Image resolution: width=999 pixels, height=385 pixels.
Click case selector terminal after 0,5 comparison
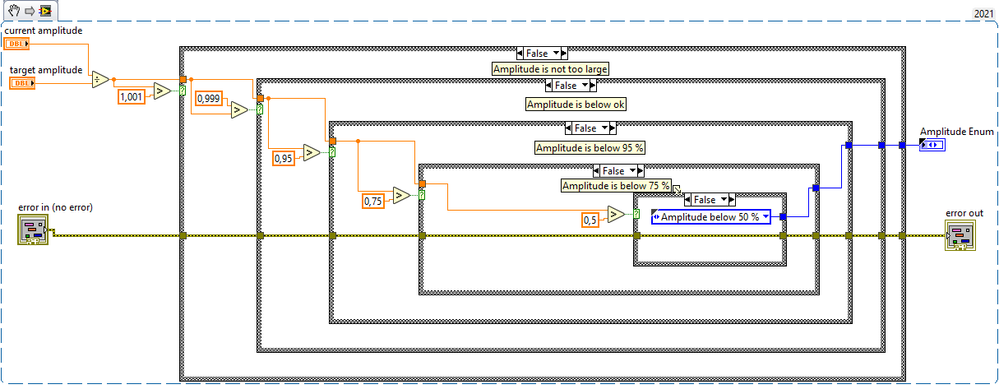click(636, 215)
